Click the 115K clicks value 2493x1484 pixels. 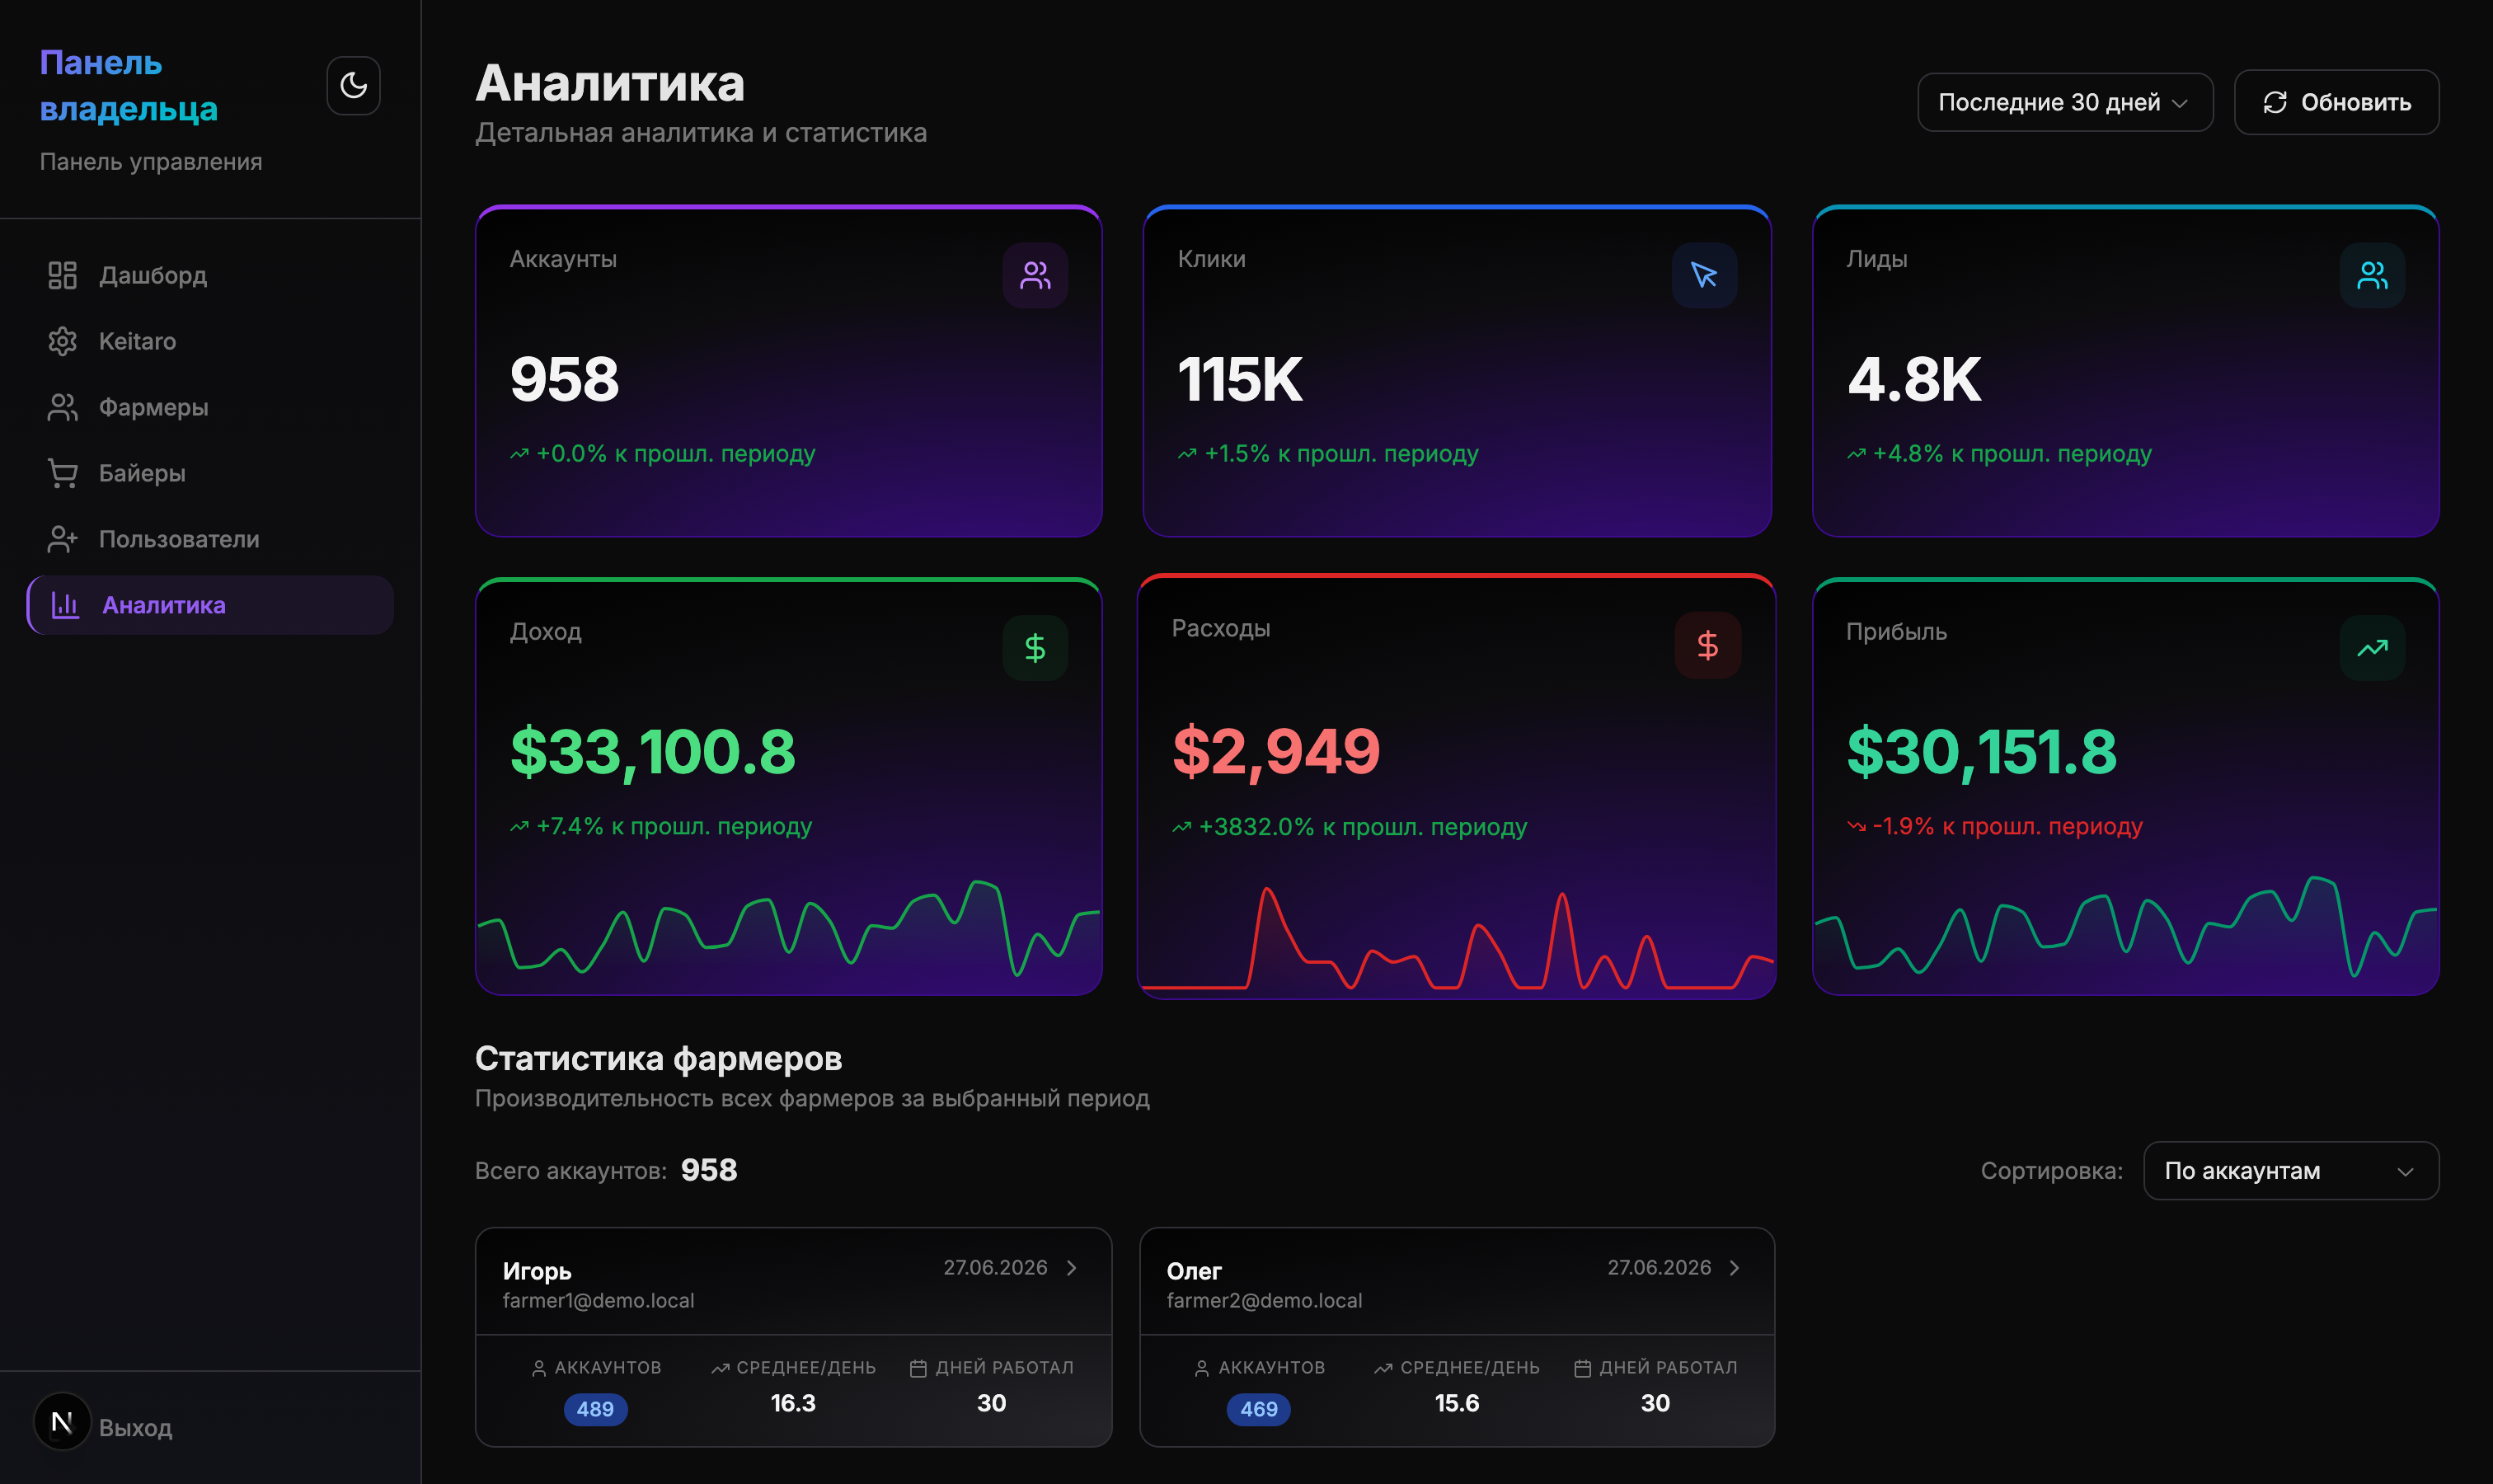coord(1240,380)
